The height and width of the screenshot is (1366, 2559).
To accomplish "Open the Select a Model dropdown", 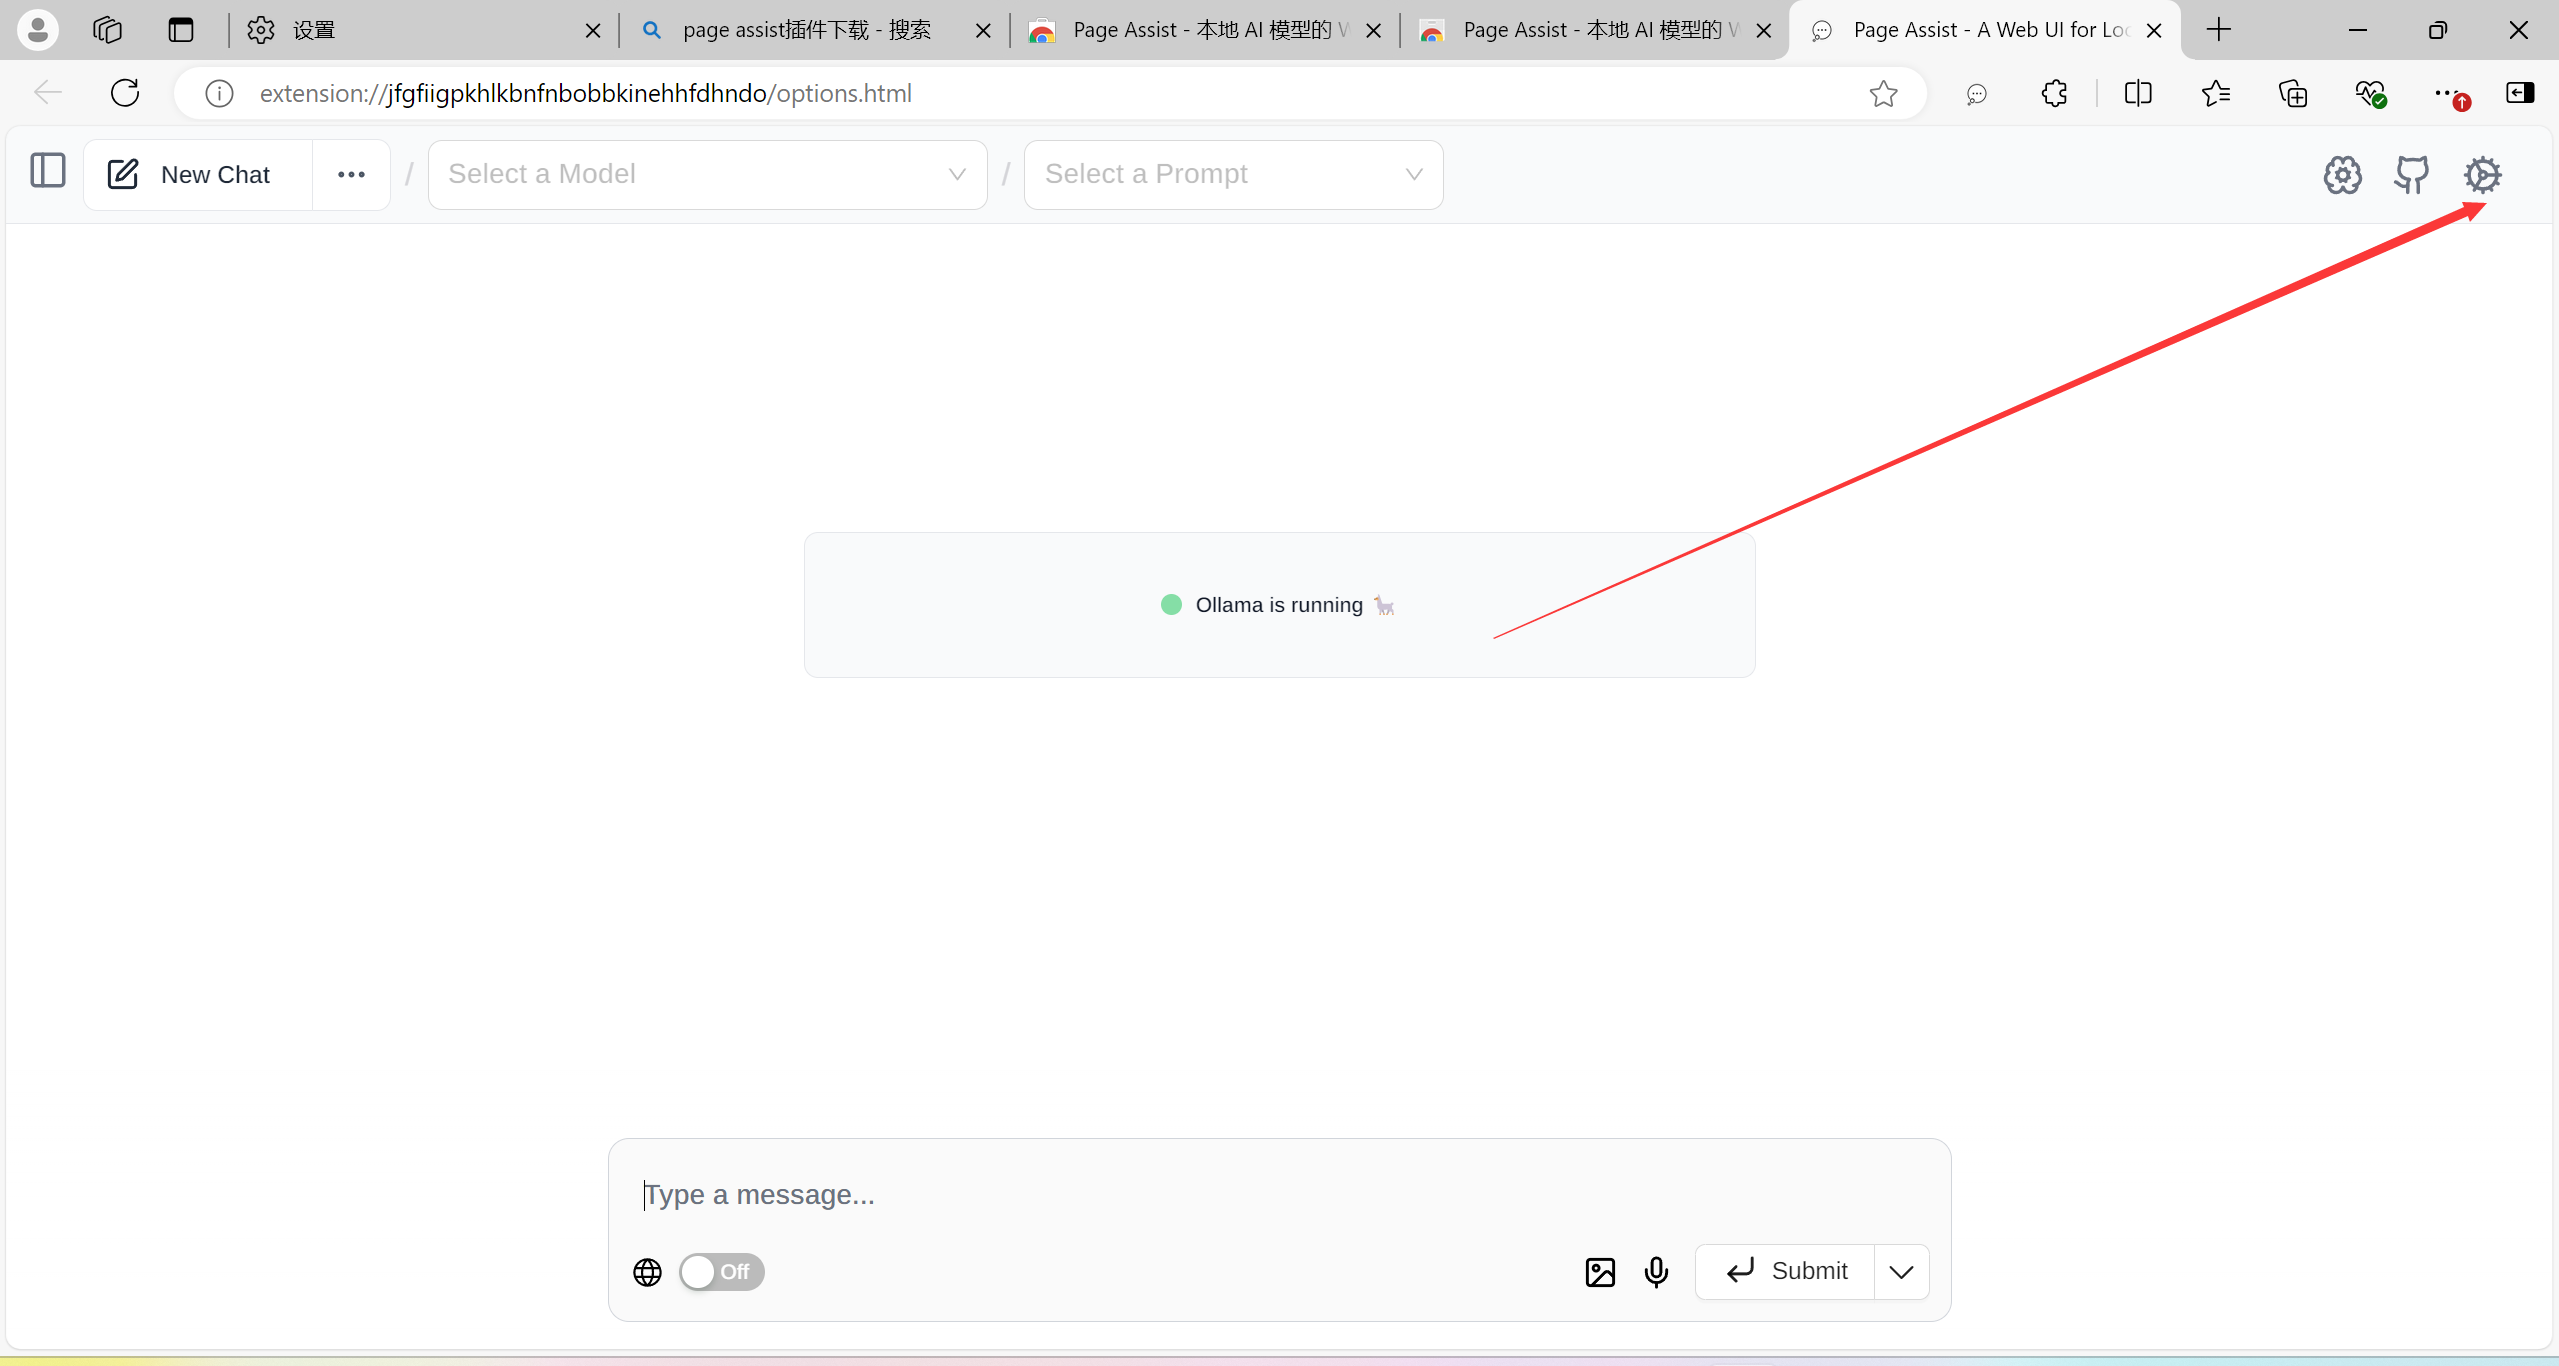I will click(707, 175).
